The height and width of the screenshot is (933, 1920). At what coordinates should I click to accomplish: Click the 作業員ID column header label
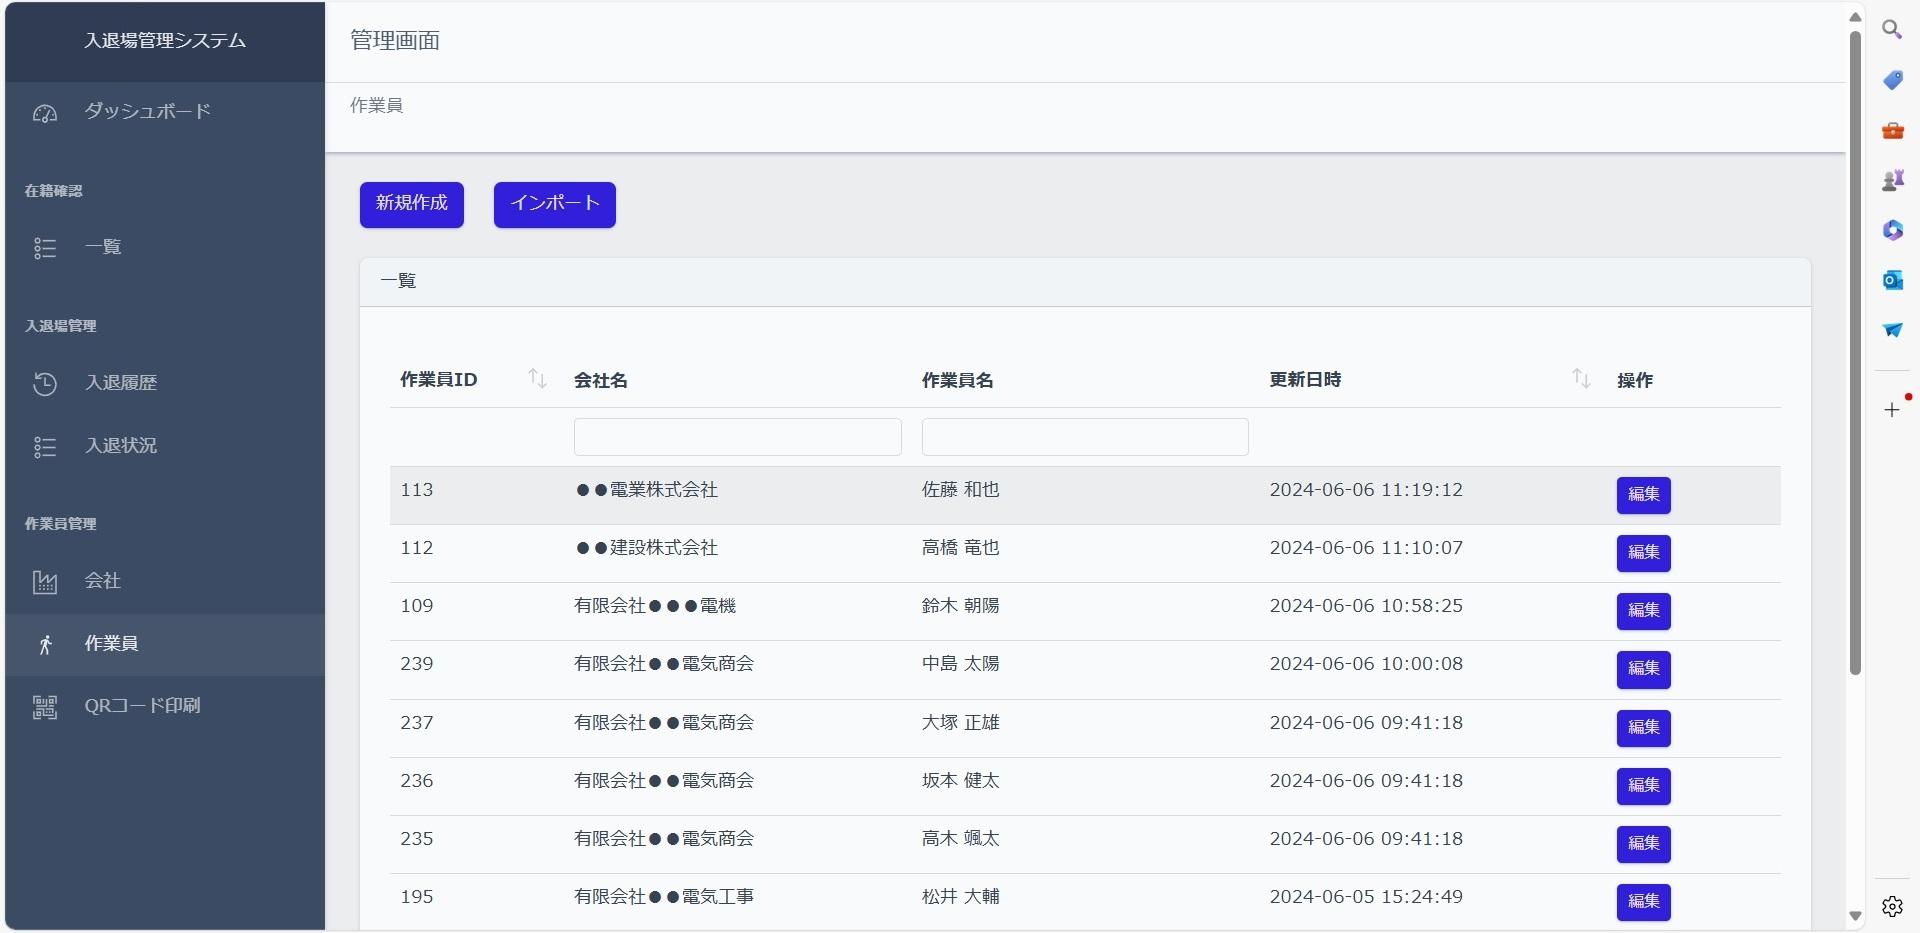[439, 380]
